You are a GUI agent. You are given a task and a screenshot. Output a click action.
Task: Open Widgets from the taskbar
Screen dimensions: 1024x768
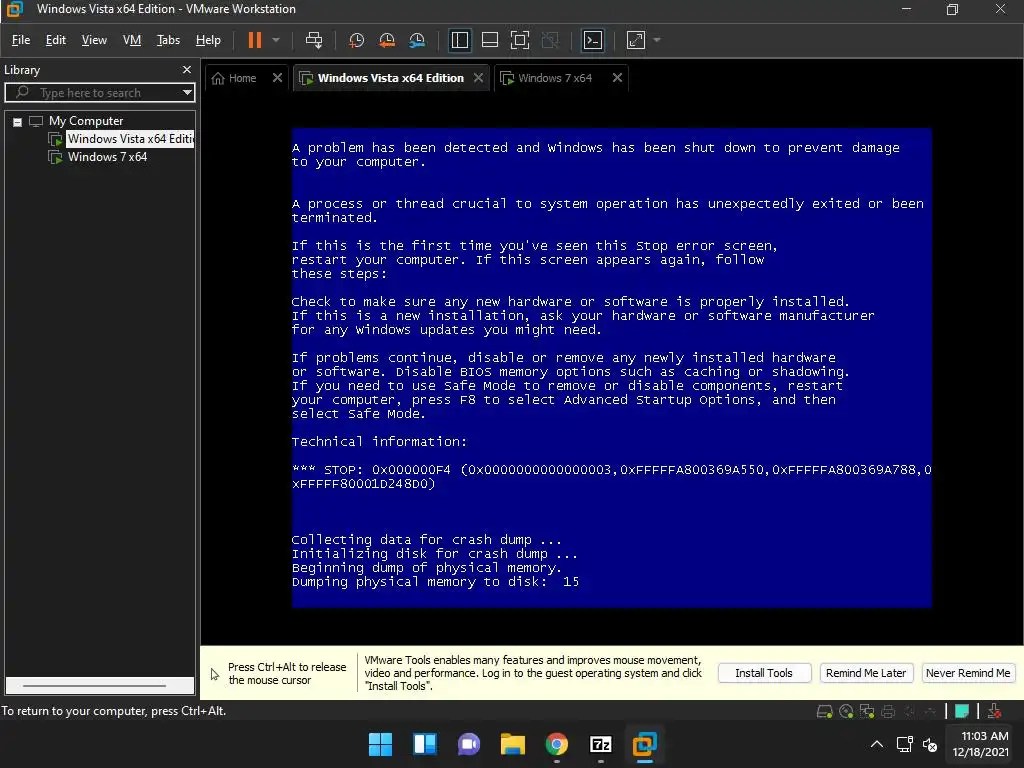424,744
